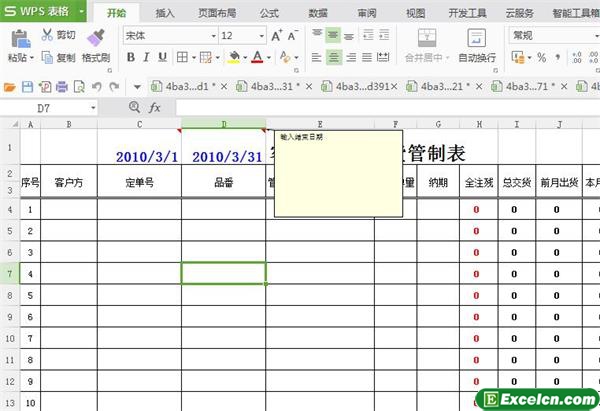Viewport: 600px width, 411px height.
Task: Switch to the 插入 ribbon tab
Action: (165, 13)
